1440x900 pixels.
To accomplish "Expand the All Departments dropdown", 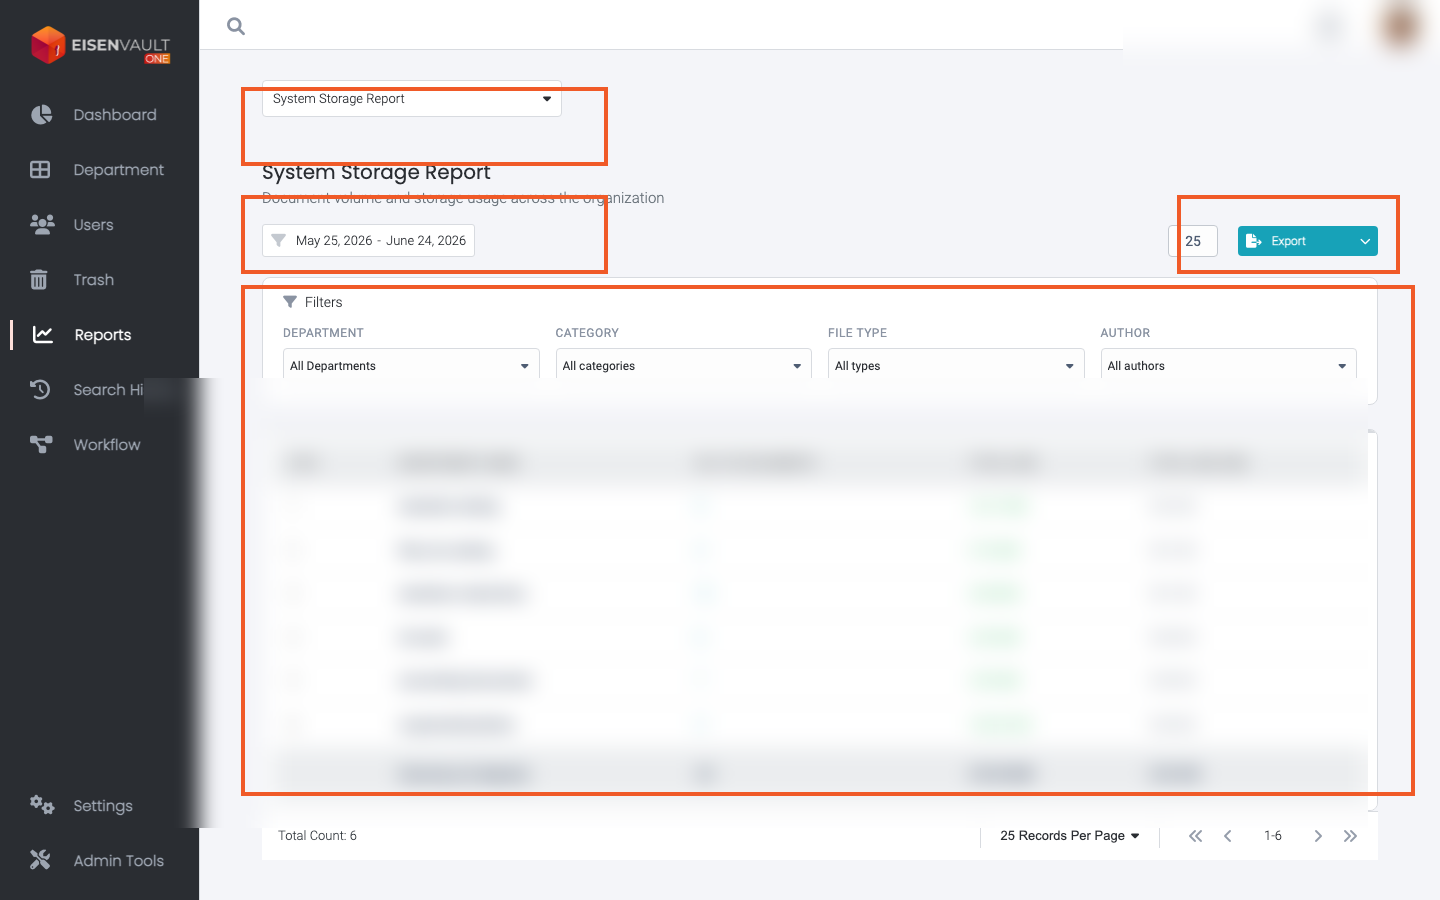I will pos(411,366).
